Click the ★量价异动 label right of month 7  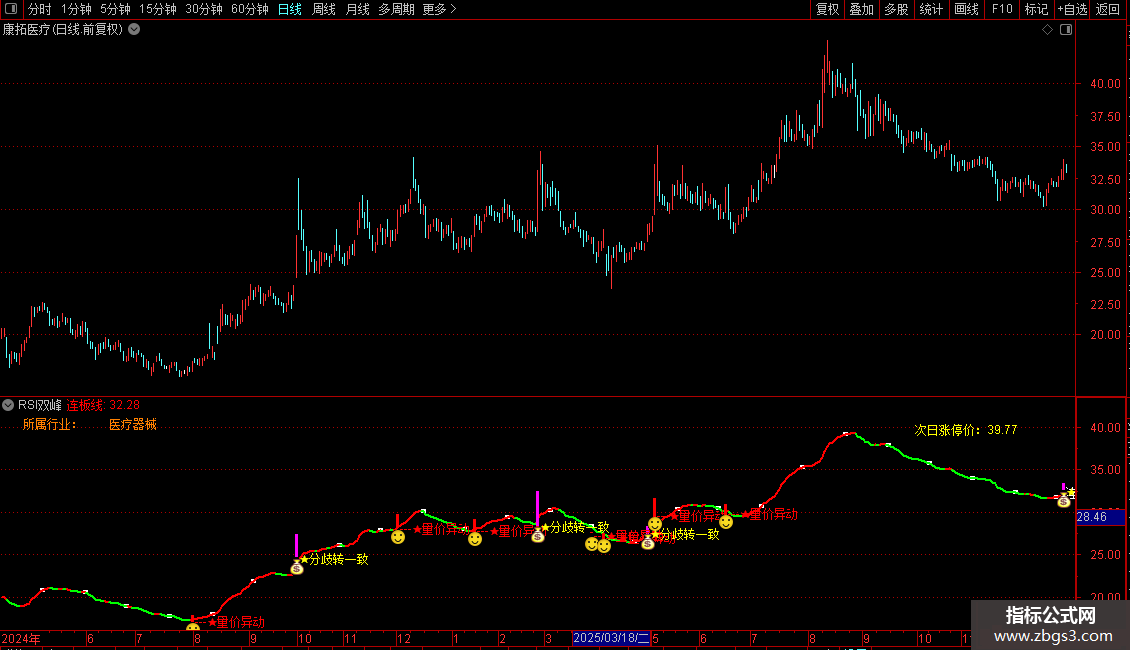(770, 514)
